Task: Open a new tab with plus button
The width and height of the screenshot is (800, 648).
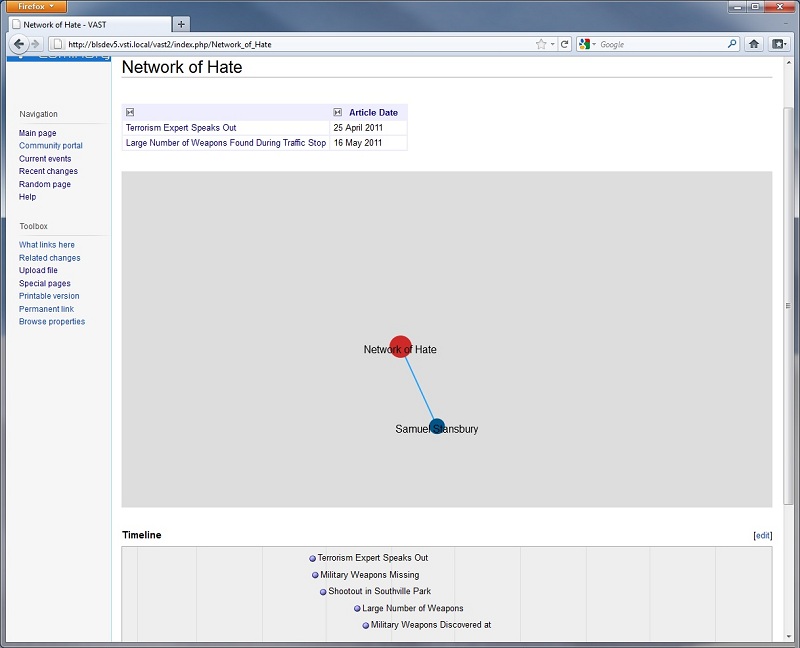Action: 181,24
